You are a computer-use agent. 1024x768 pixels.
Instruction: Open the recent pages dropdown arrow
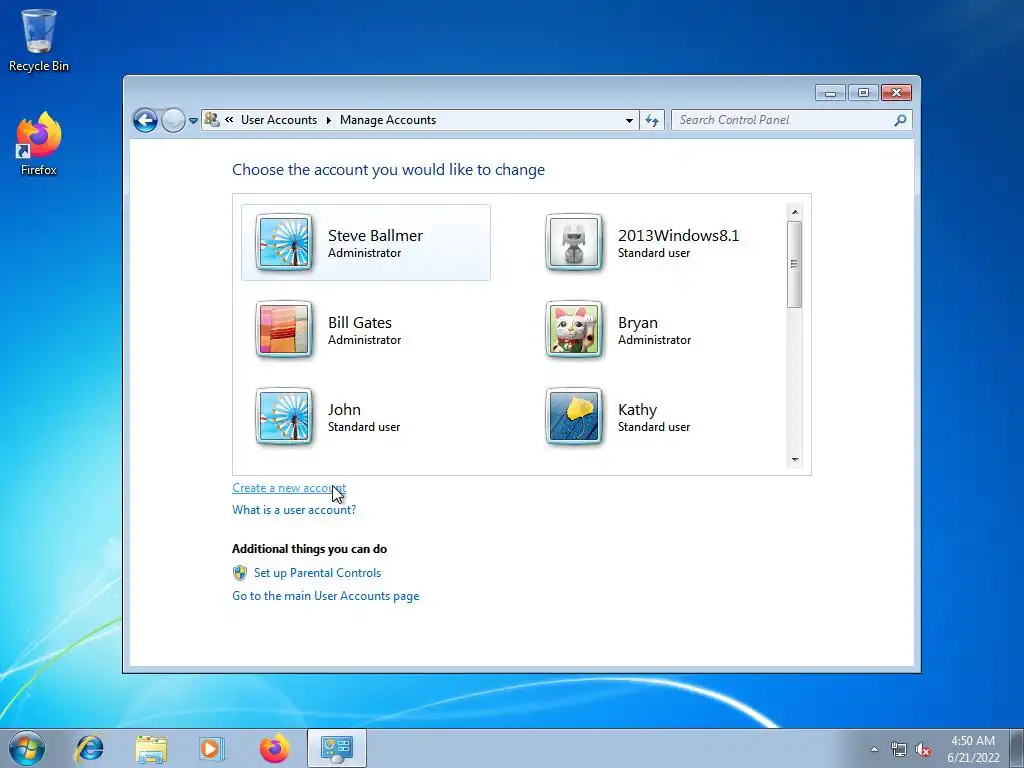193,121
